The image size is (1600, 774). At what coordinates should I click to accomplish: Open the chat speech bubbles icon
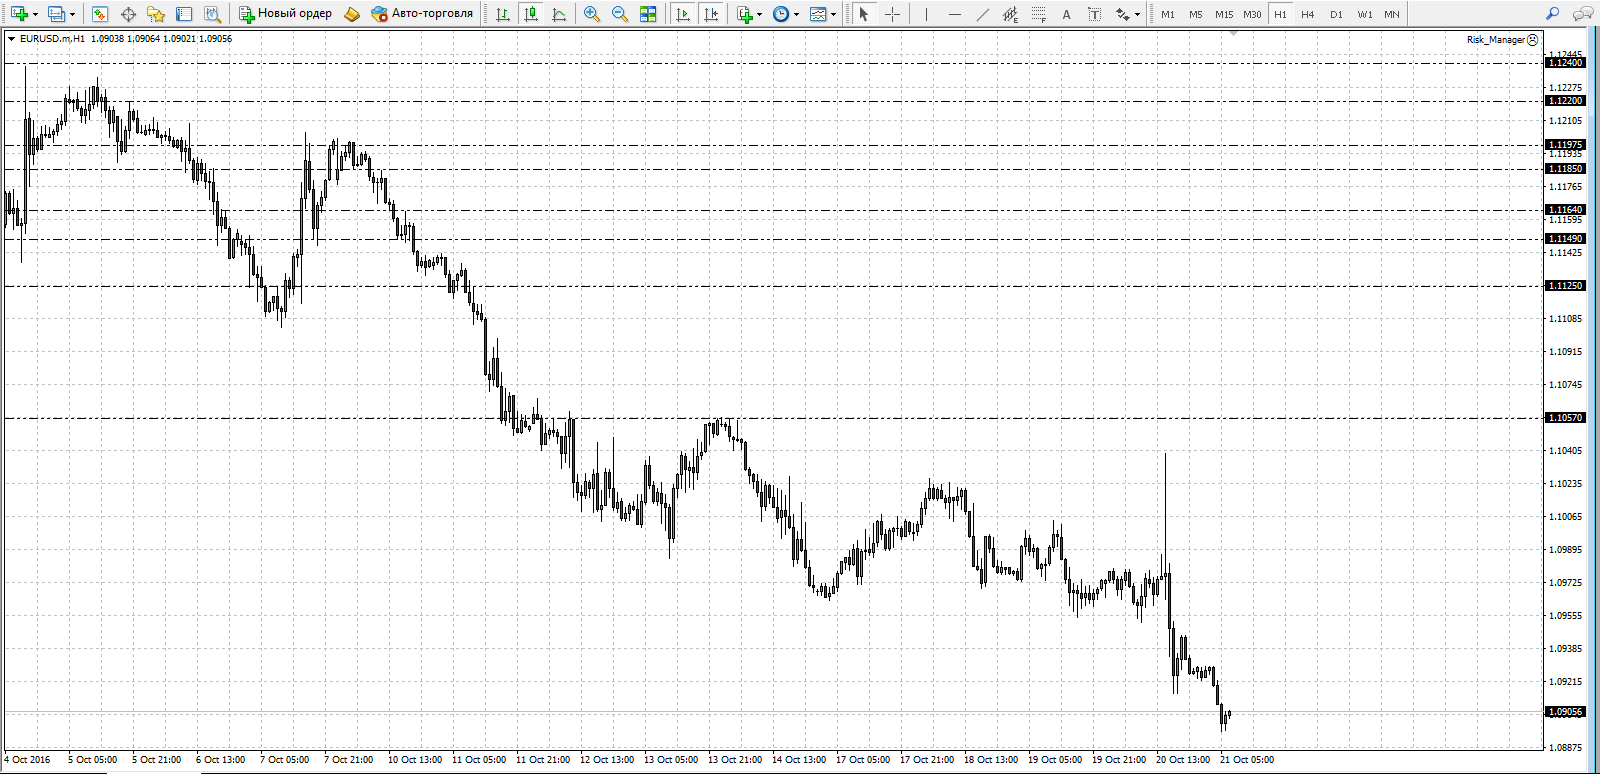point(1583,14)
